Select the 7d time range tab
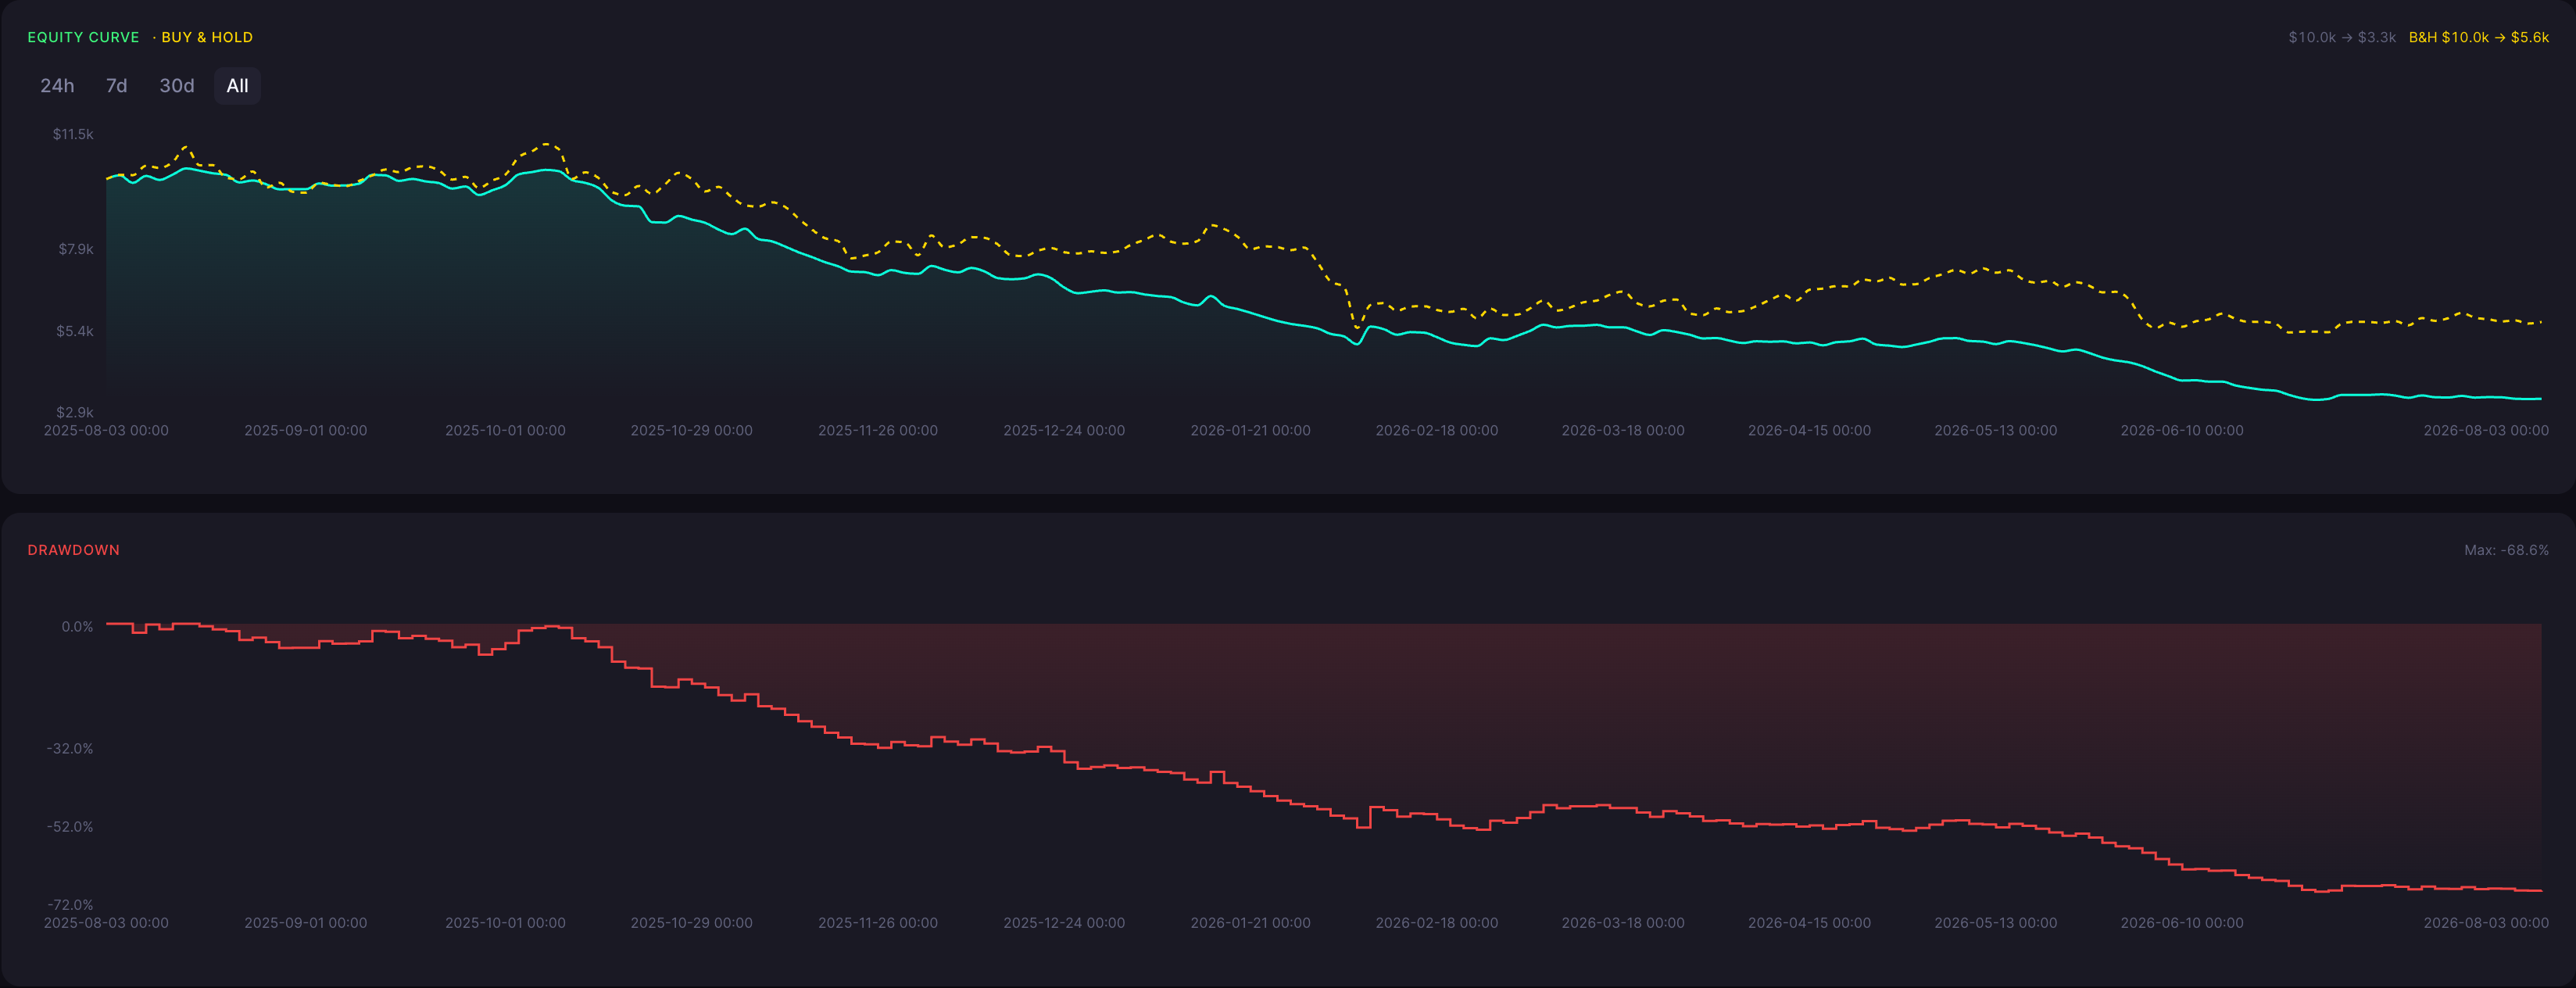2576x988 pixels. tap(117, 86)
